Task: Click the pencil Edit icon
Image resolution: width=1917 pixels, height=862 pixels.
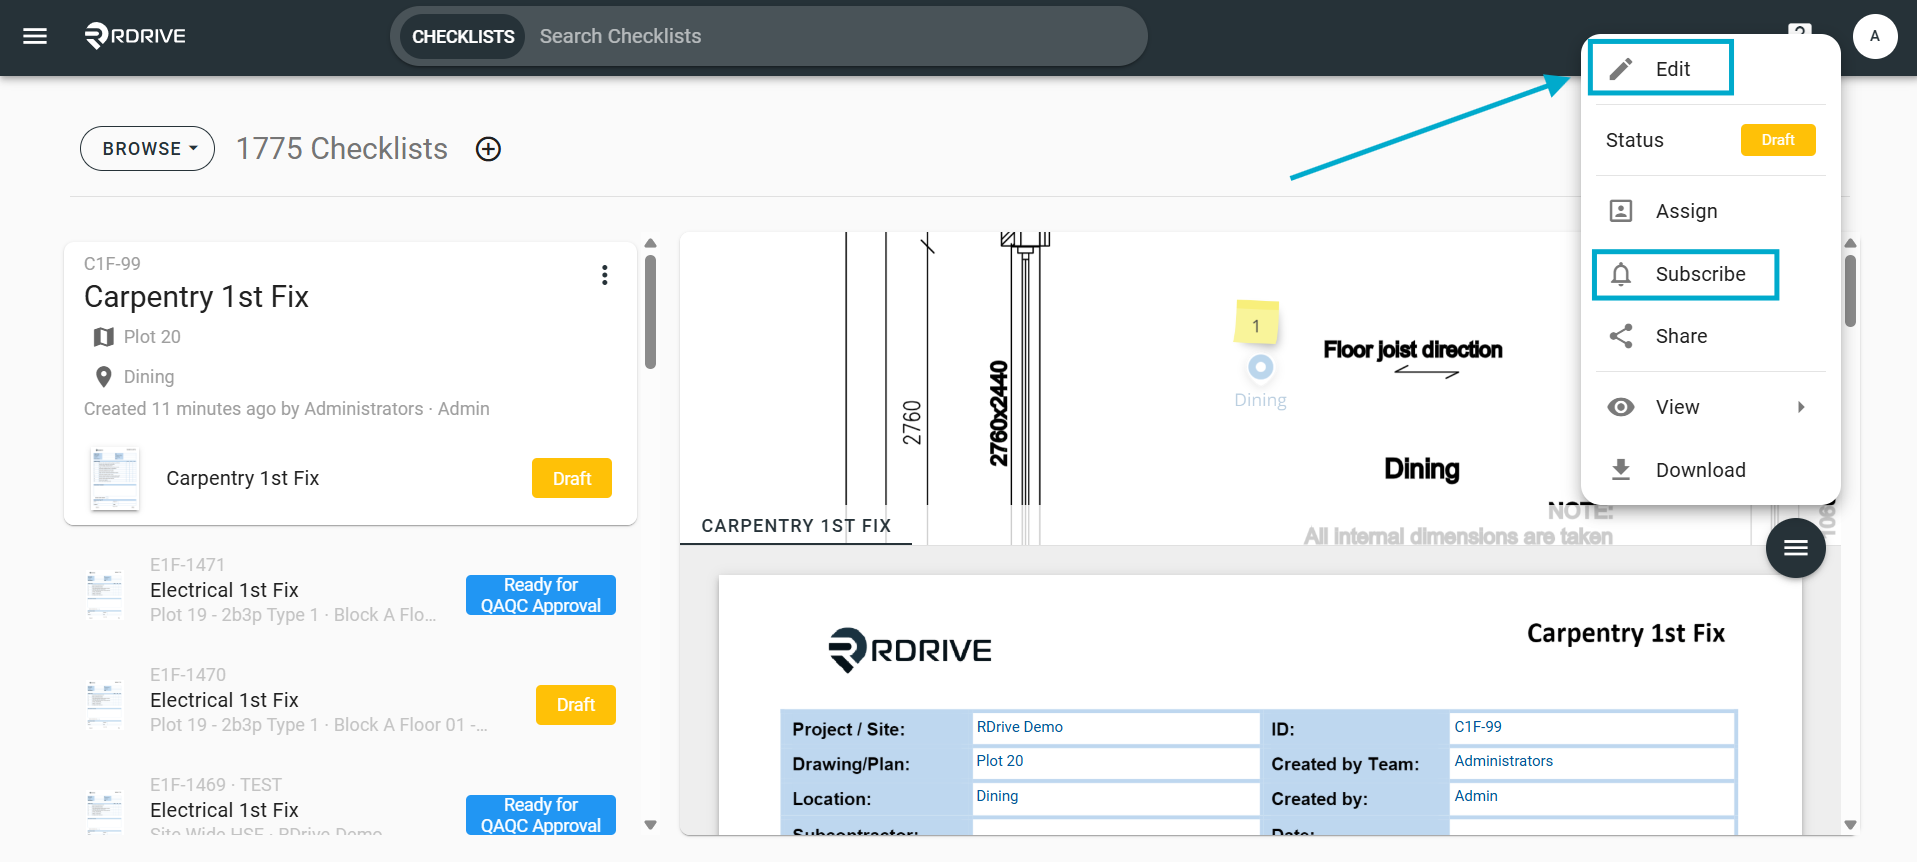Action: click(1621, 69)
